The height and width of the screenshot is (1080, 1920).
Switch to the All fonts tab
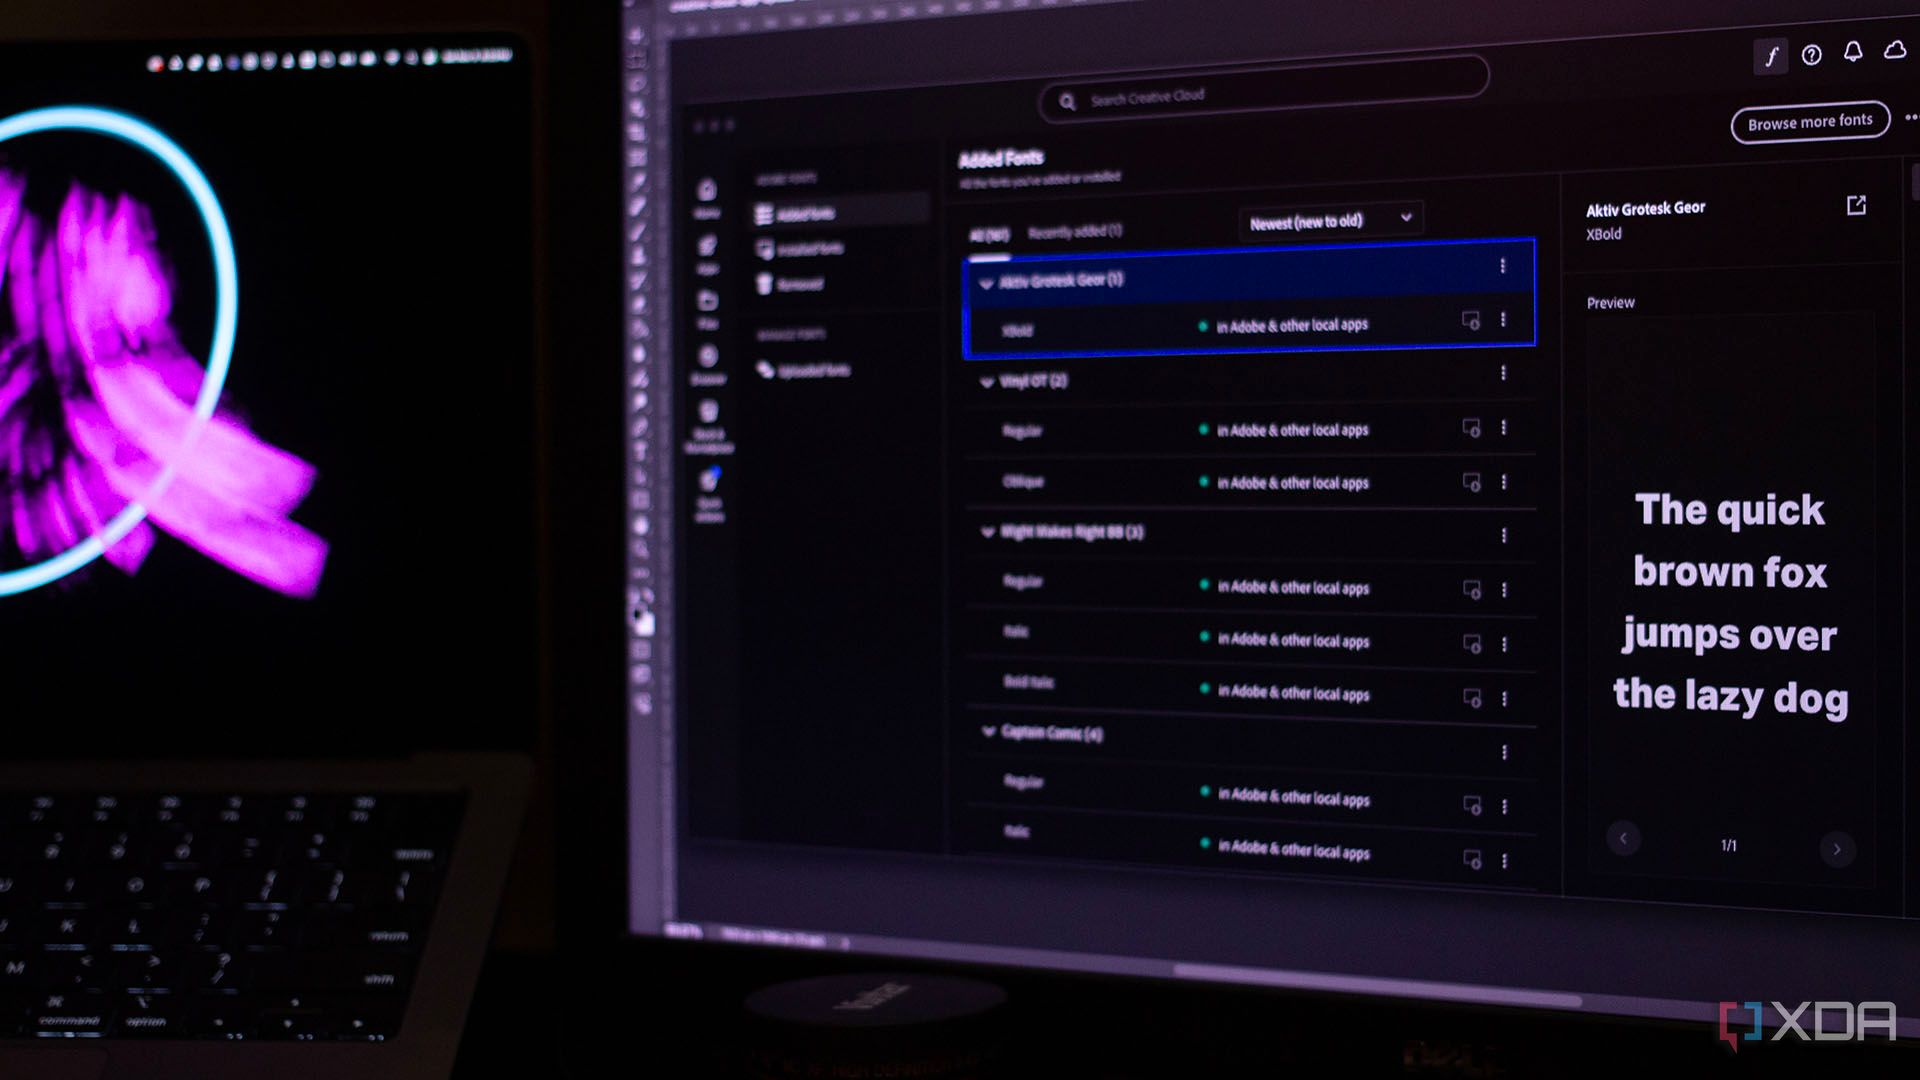click(989, 236)
